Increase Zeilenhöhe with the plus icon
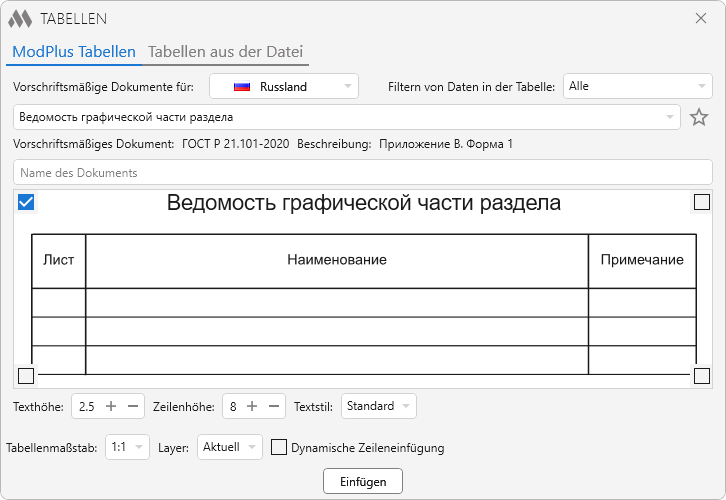The image size is (726, 500). [252, 406]
